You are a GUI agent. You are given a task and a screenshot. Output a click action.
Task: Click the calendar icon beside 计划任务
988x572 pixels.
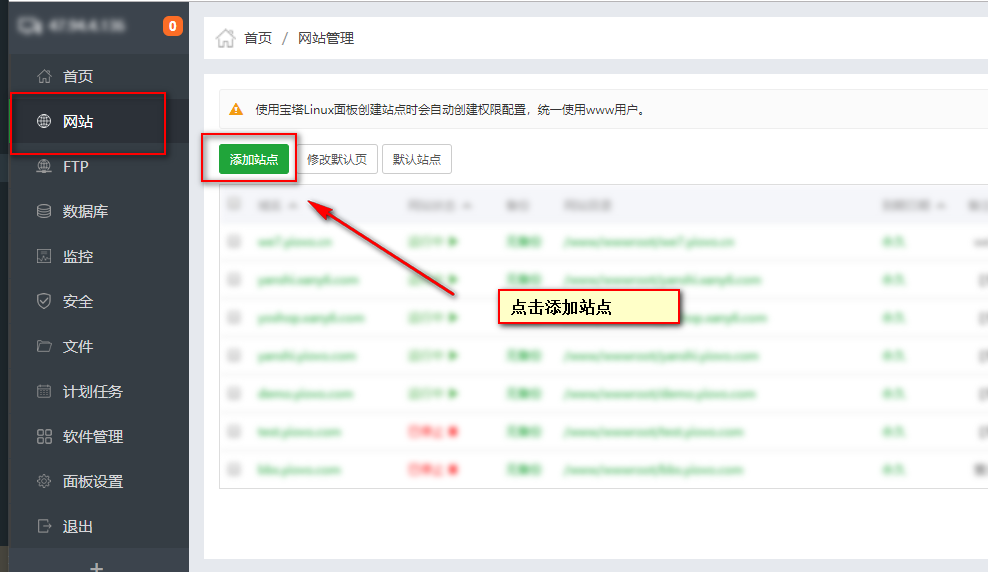(44, 392)
